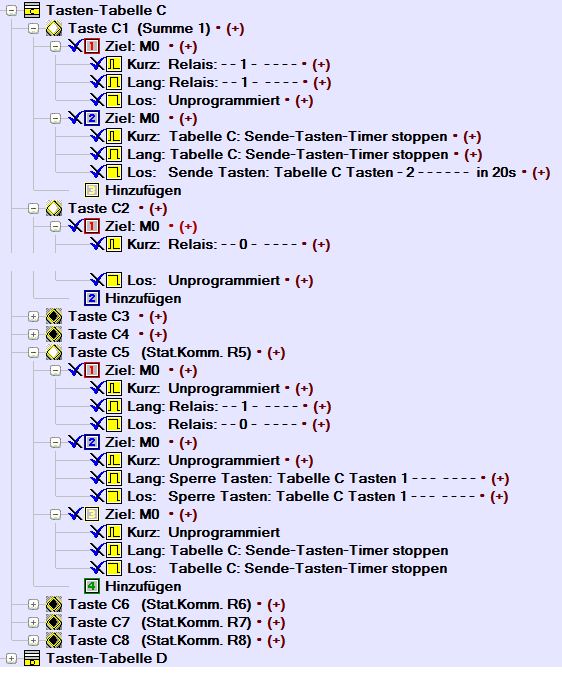Collapse the Tasten-Tabelle C tree

(11, 10)
